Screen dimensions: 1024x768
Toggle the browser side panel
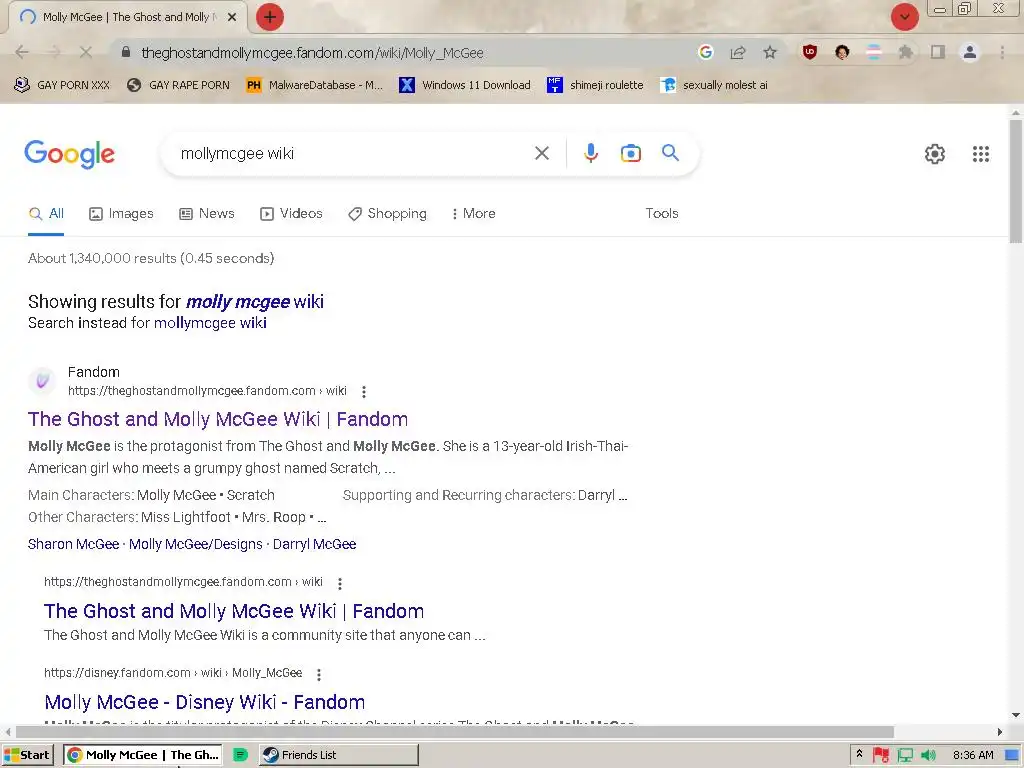(x=938, y=52)
